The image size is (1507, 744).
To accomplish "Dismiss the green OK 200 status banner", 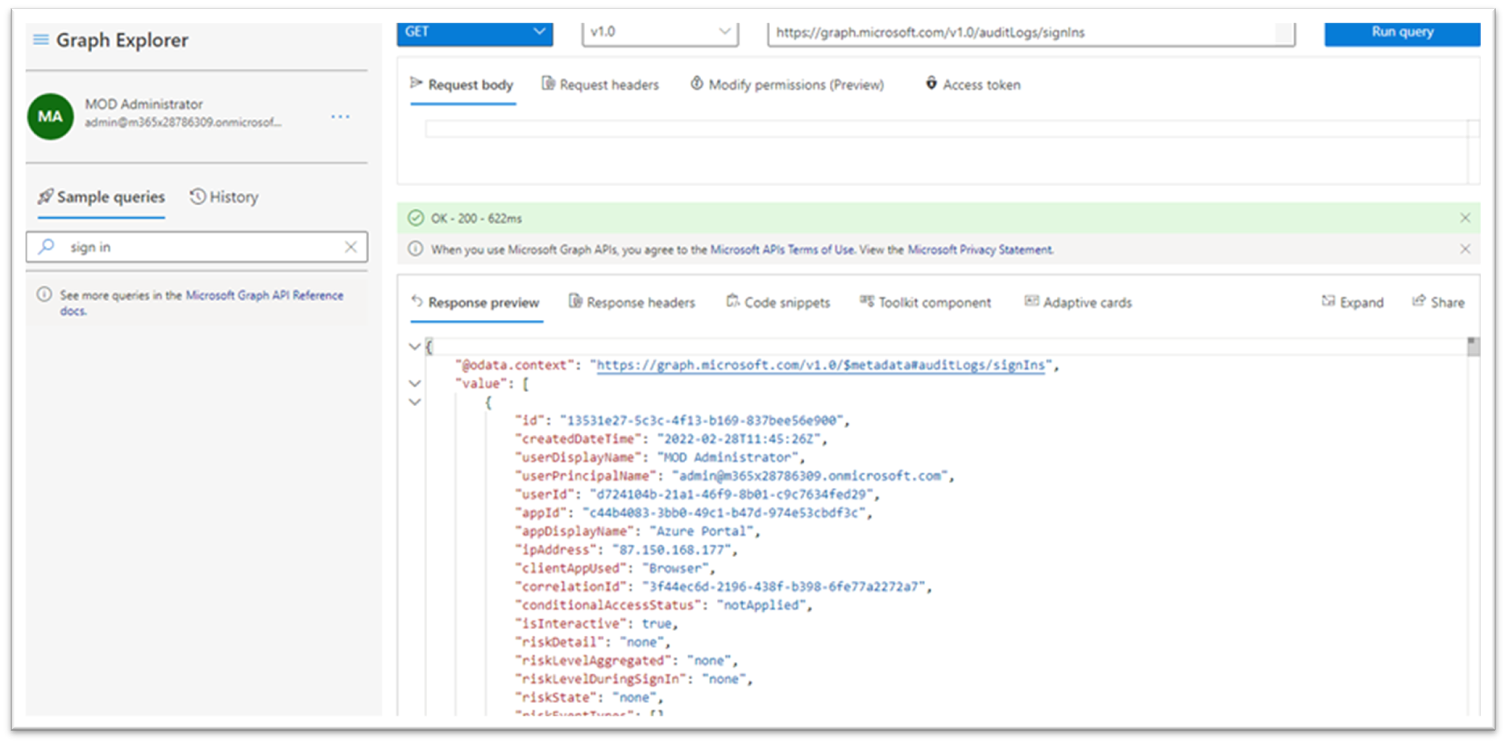I will [1465, 218].
